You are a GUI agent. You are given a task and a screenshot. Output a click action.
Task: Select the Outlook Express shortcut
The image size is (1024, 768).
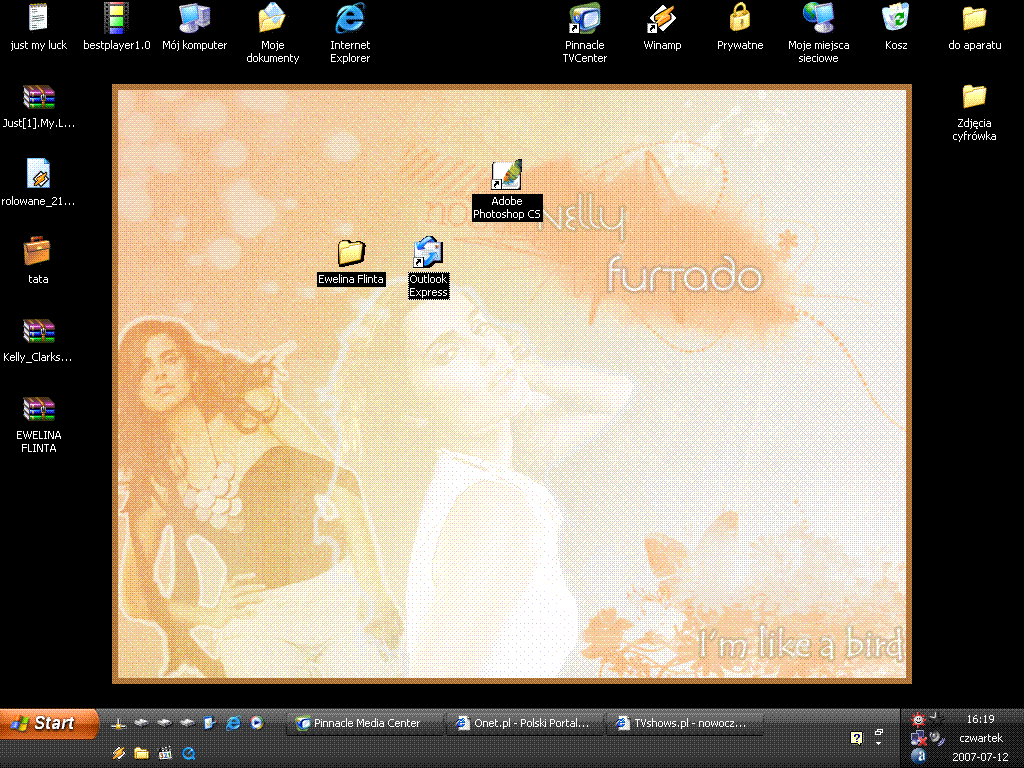428,253
